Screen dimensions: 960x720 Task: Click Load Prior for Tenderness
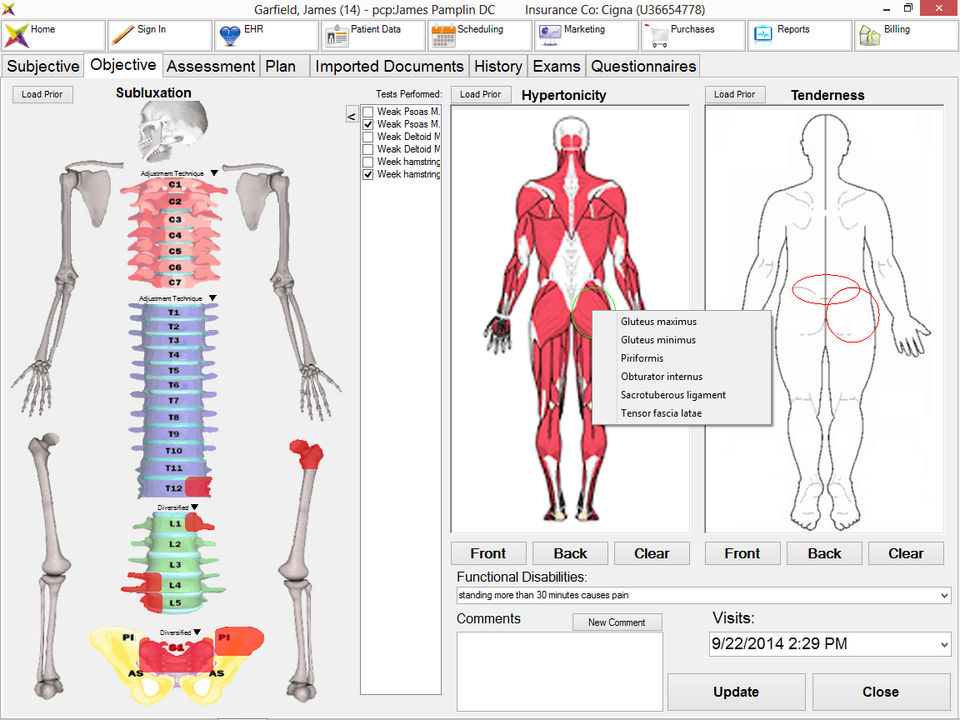pos(735,94)
